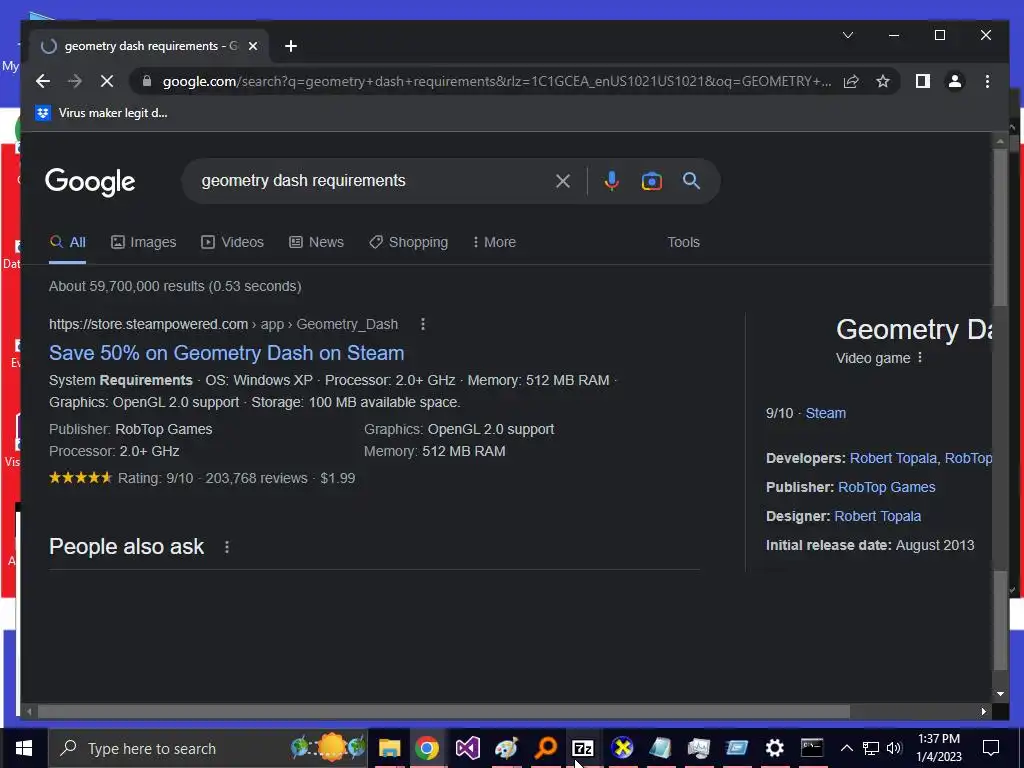This screenshot has width=1024, height=768.
Task: Open options next to the Steam result URL
Action: pos(423,324)
